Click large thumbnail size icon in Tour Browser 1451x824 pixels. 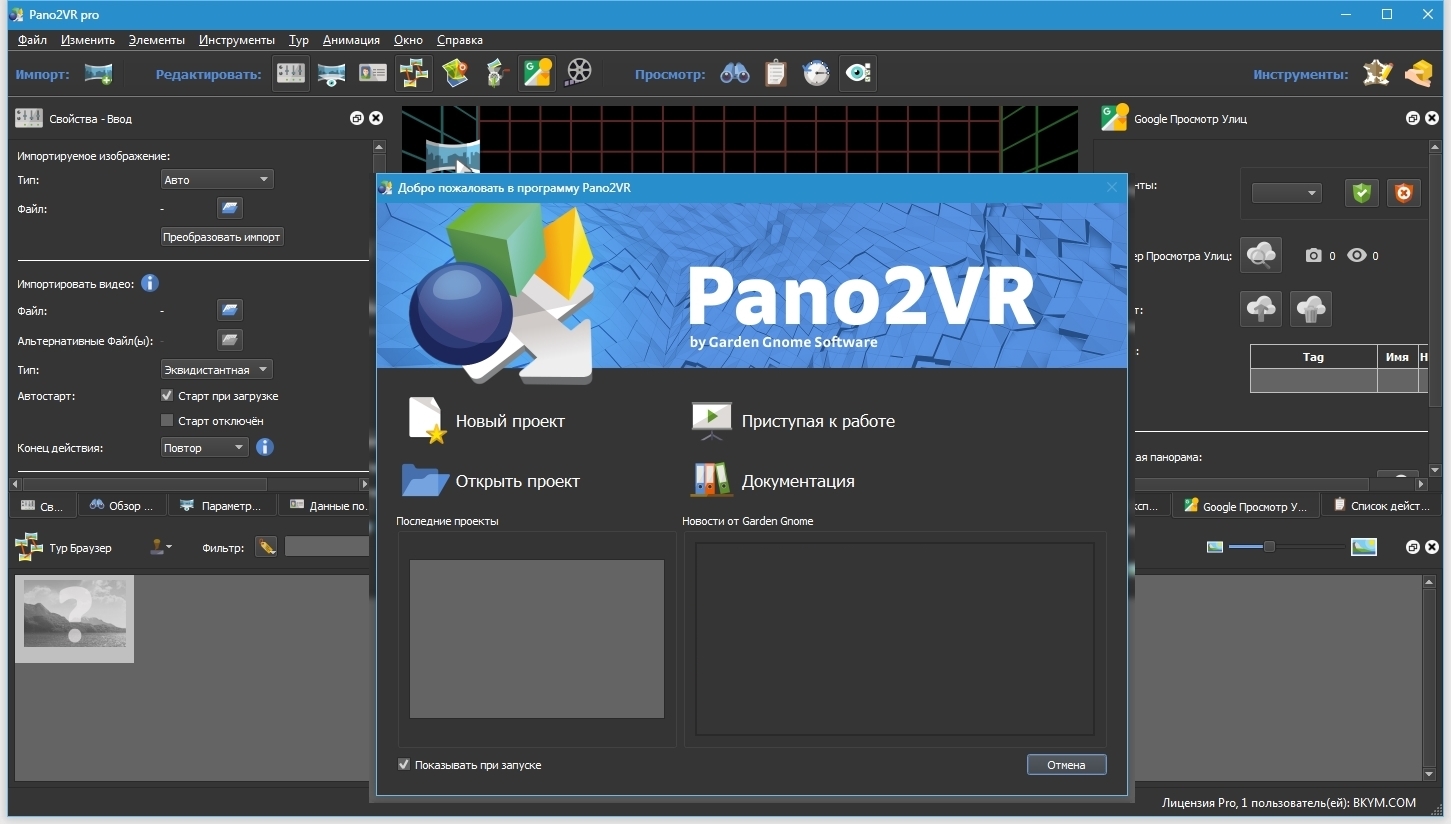[1364, 547]
